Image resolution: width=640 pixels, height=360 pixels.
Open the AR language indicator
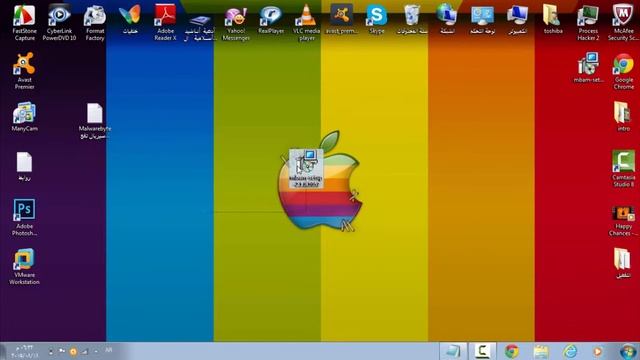pyautogui.click(x=109, y=350)
